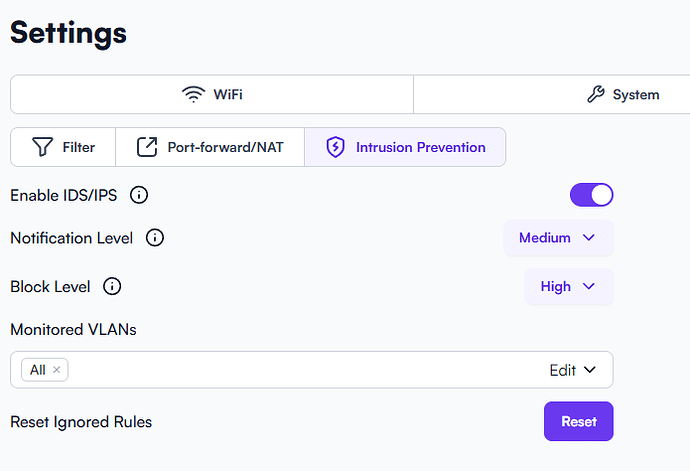Click the System wrench icon
This screenshot has width=690, height=471.
[596, 94]
